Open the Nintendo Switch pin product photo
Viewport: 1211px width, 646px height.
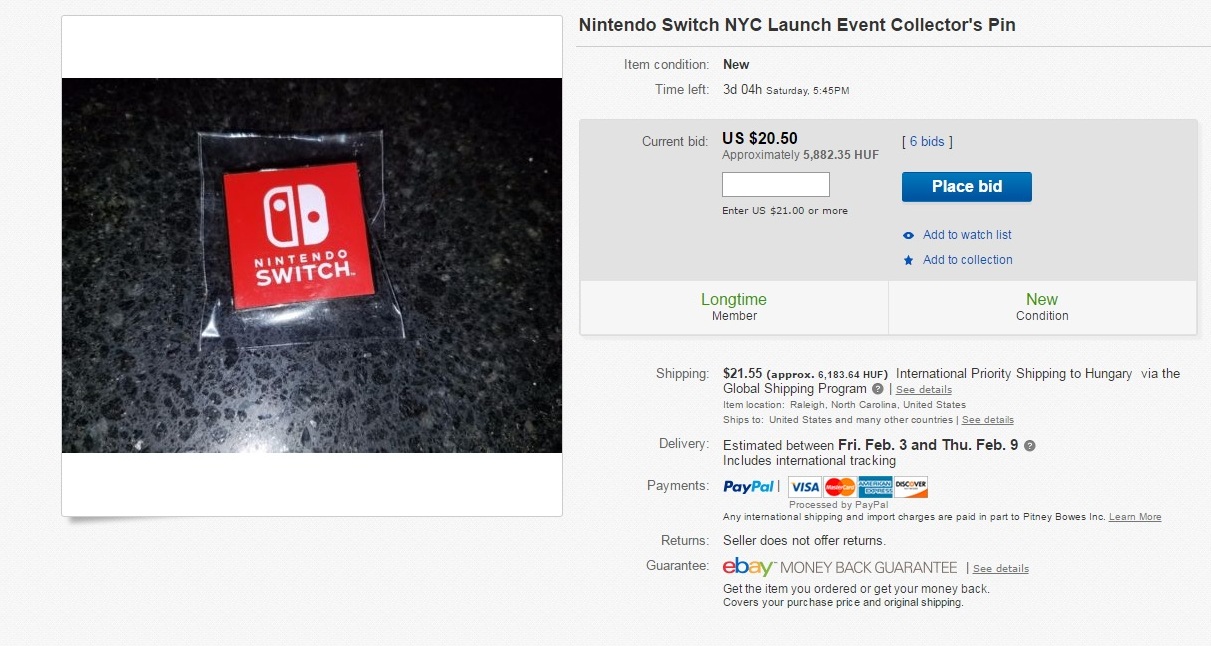tap(312, 265)
